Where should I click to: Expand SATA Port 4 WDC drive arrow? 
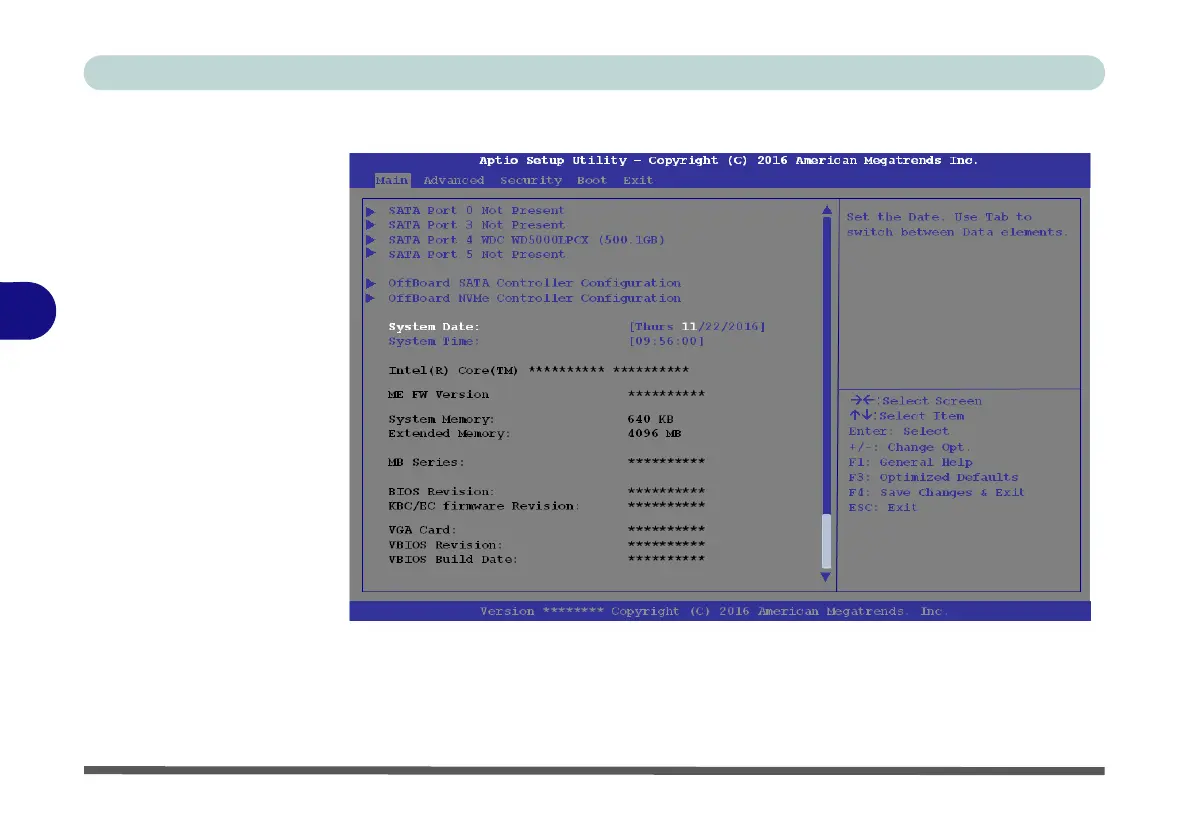(x=370, y=240)
